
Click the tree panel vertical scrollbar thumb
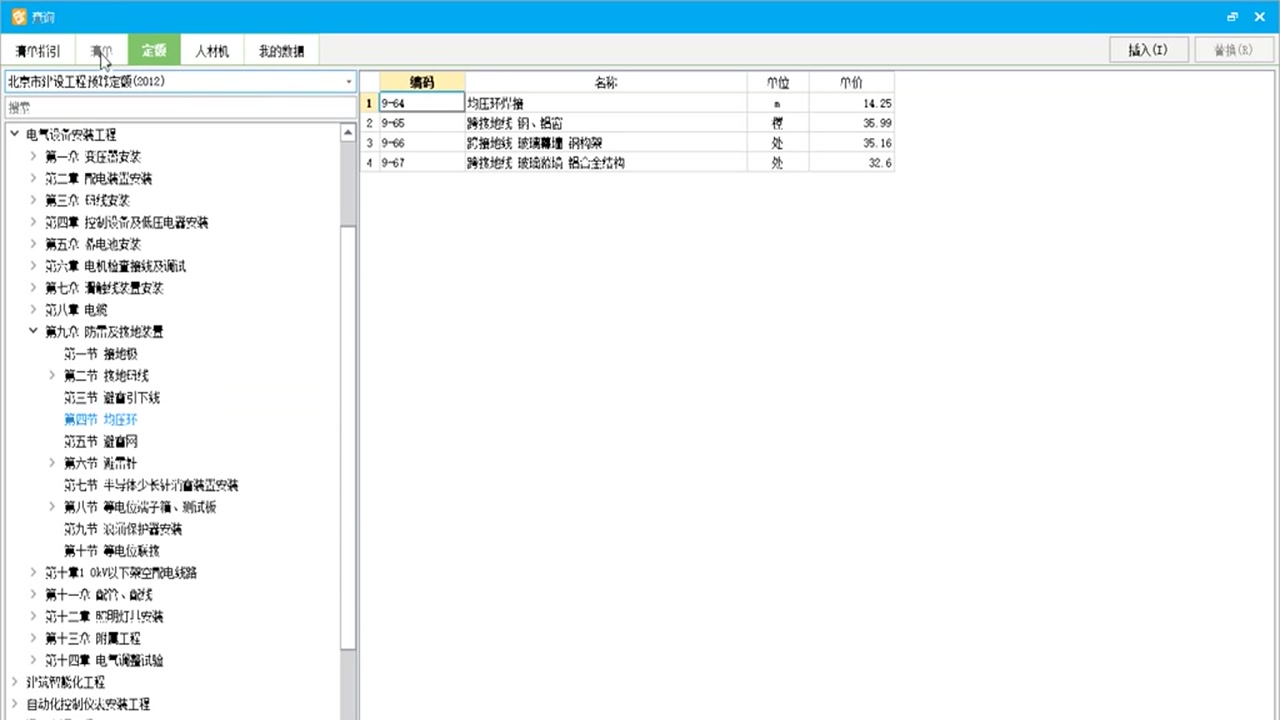pyautogui.click(x=348, y=440)
